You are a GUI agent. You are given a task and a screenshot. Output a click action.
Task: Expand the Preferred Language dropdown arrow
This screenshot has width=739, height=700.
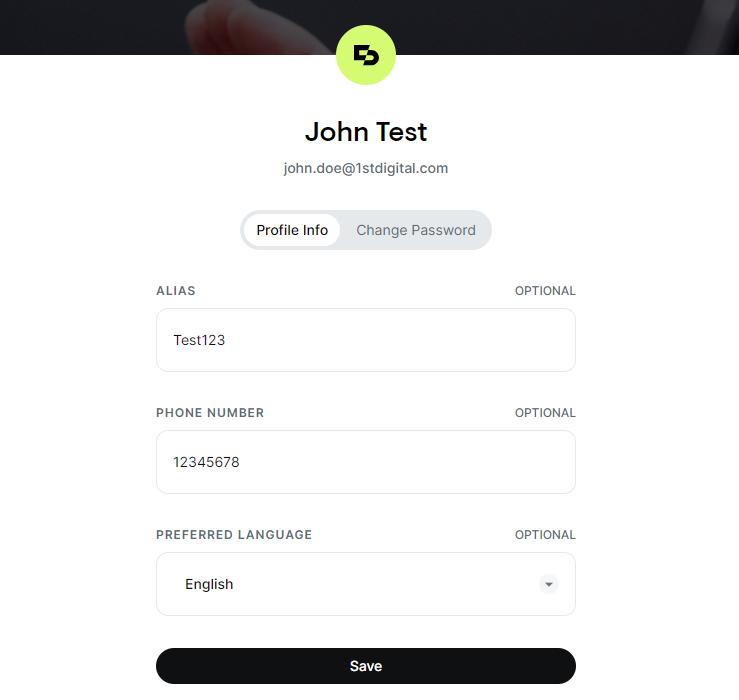(x=549, y=584)
